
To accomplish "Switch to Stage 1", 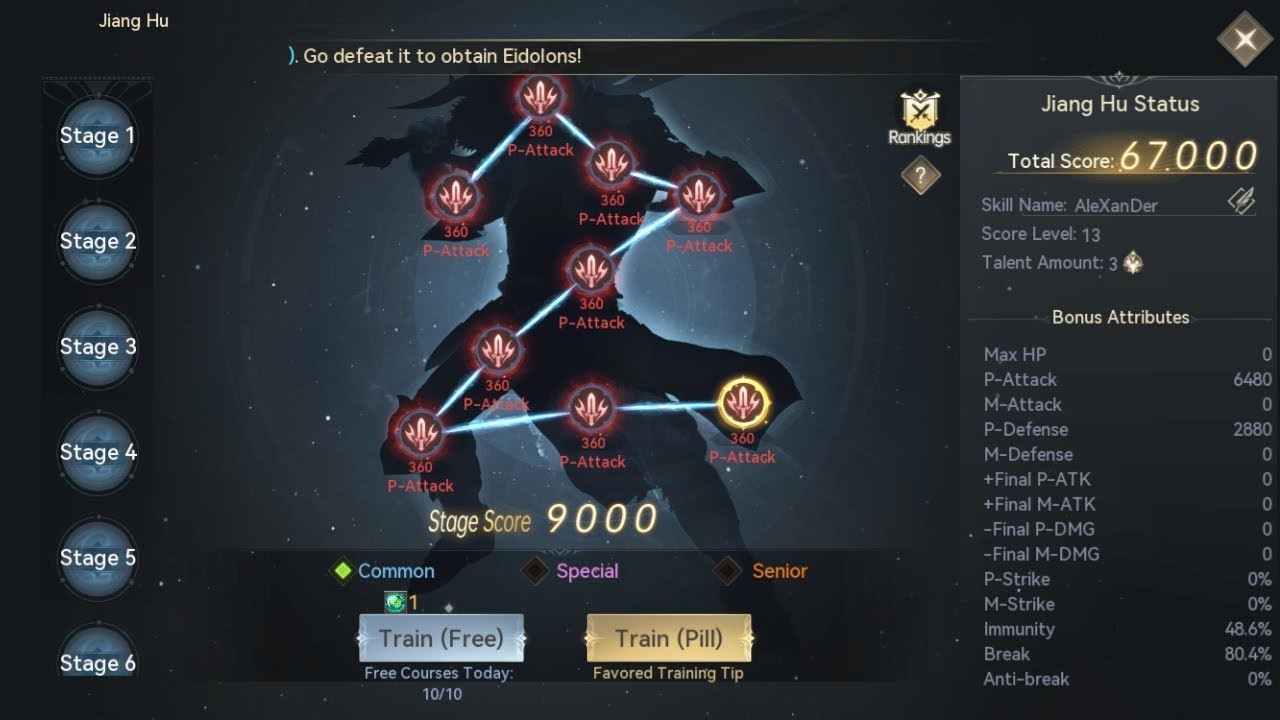I will tap(97, 136).
